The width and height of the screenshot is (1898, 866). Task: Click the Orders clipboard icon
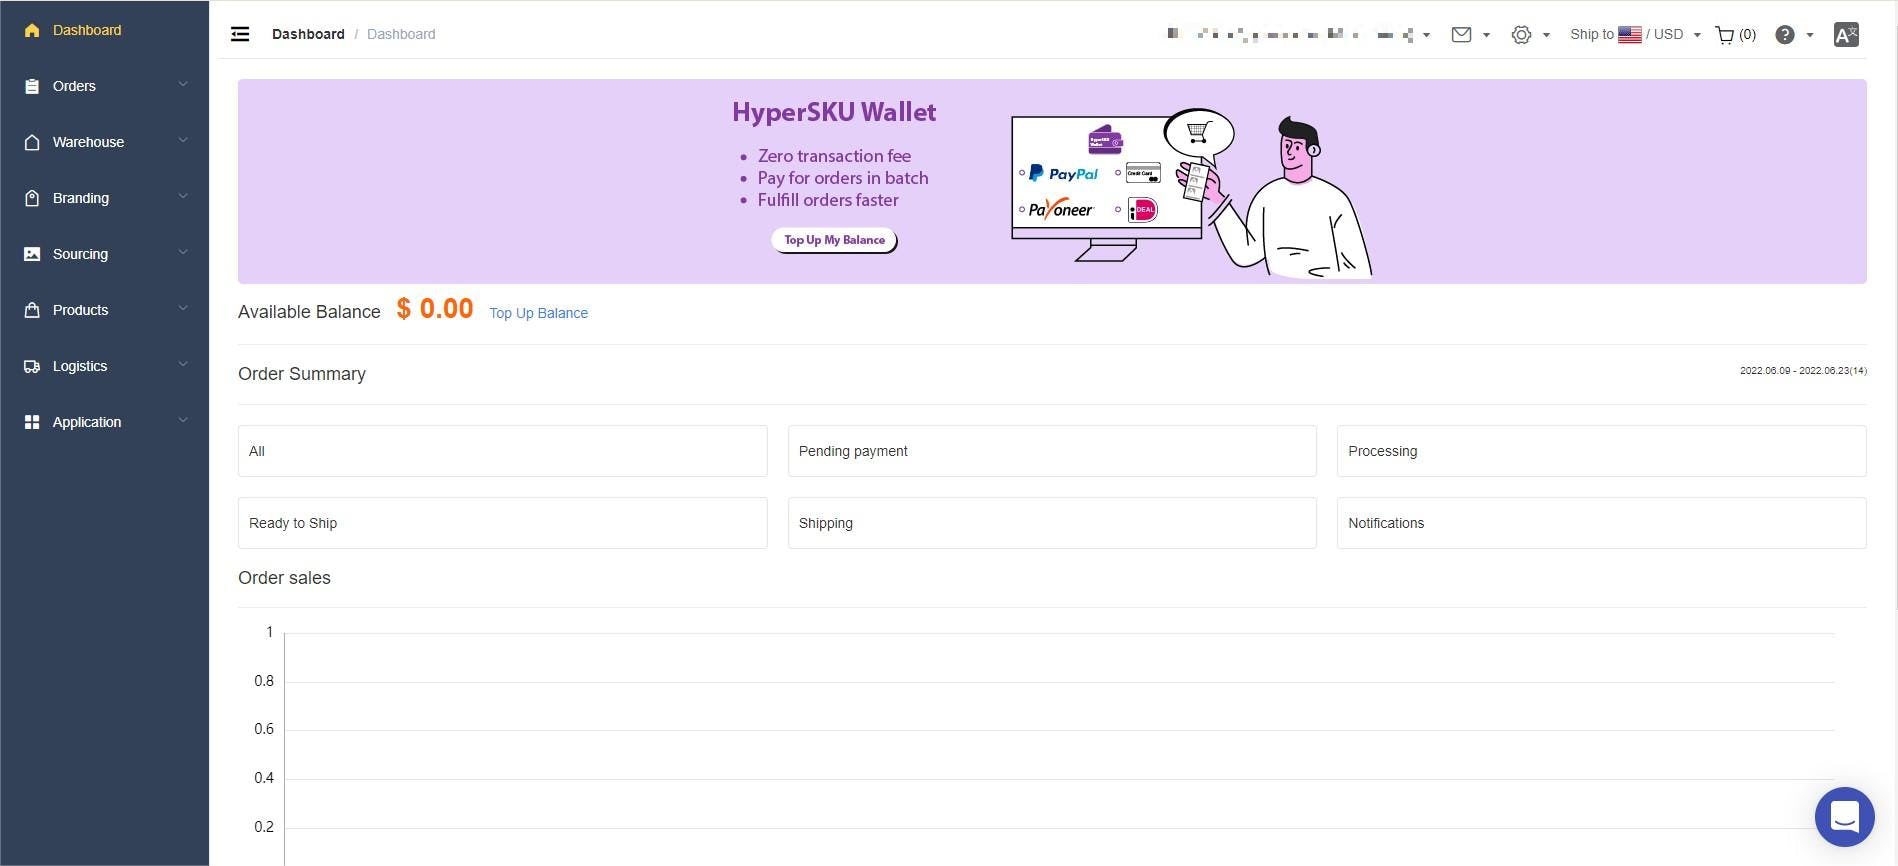(x=32, y=86)
